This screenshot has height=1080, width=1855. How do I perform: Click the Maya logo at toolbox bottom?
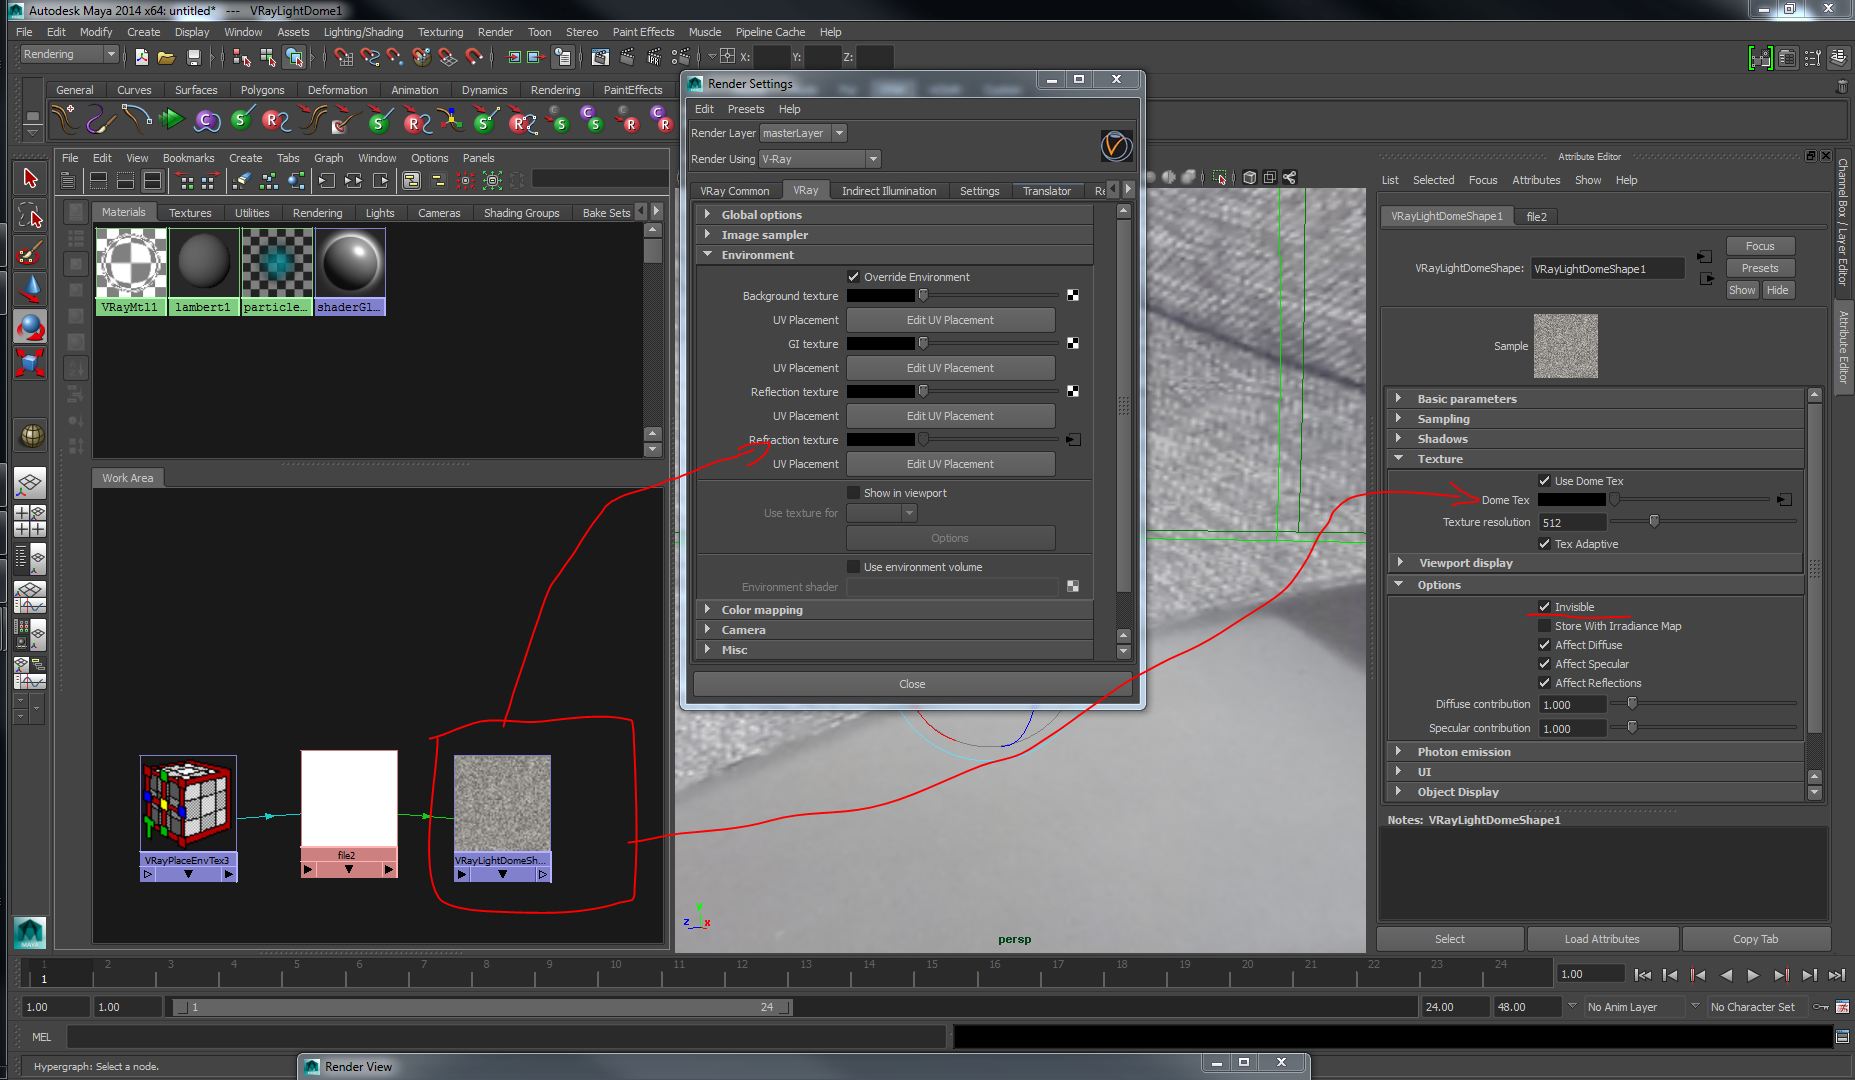click(30, 932)
